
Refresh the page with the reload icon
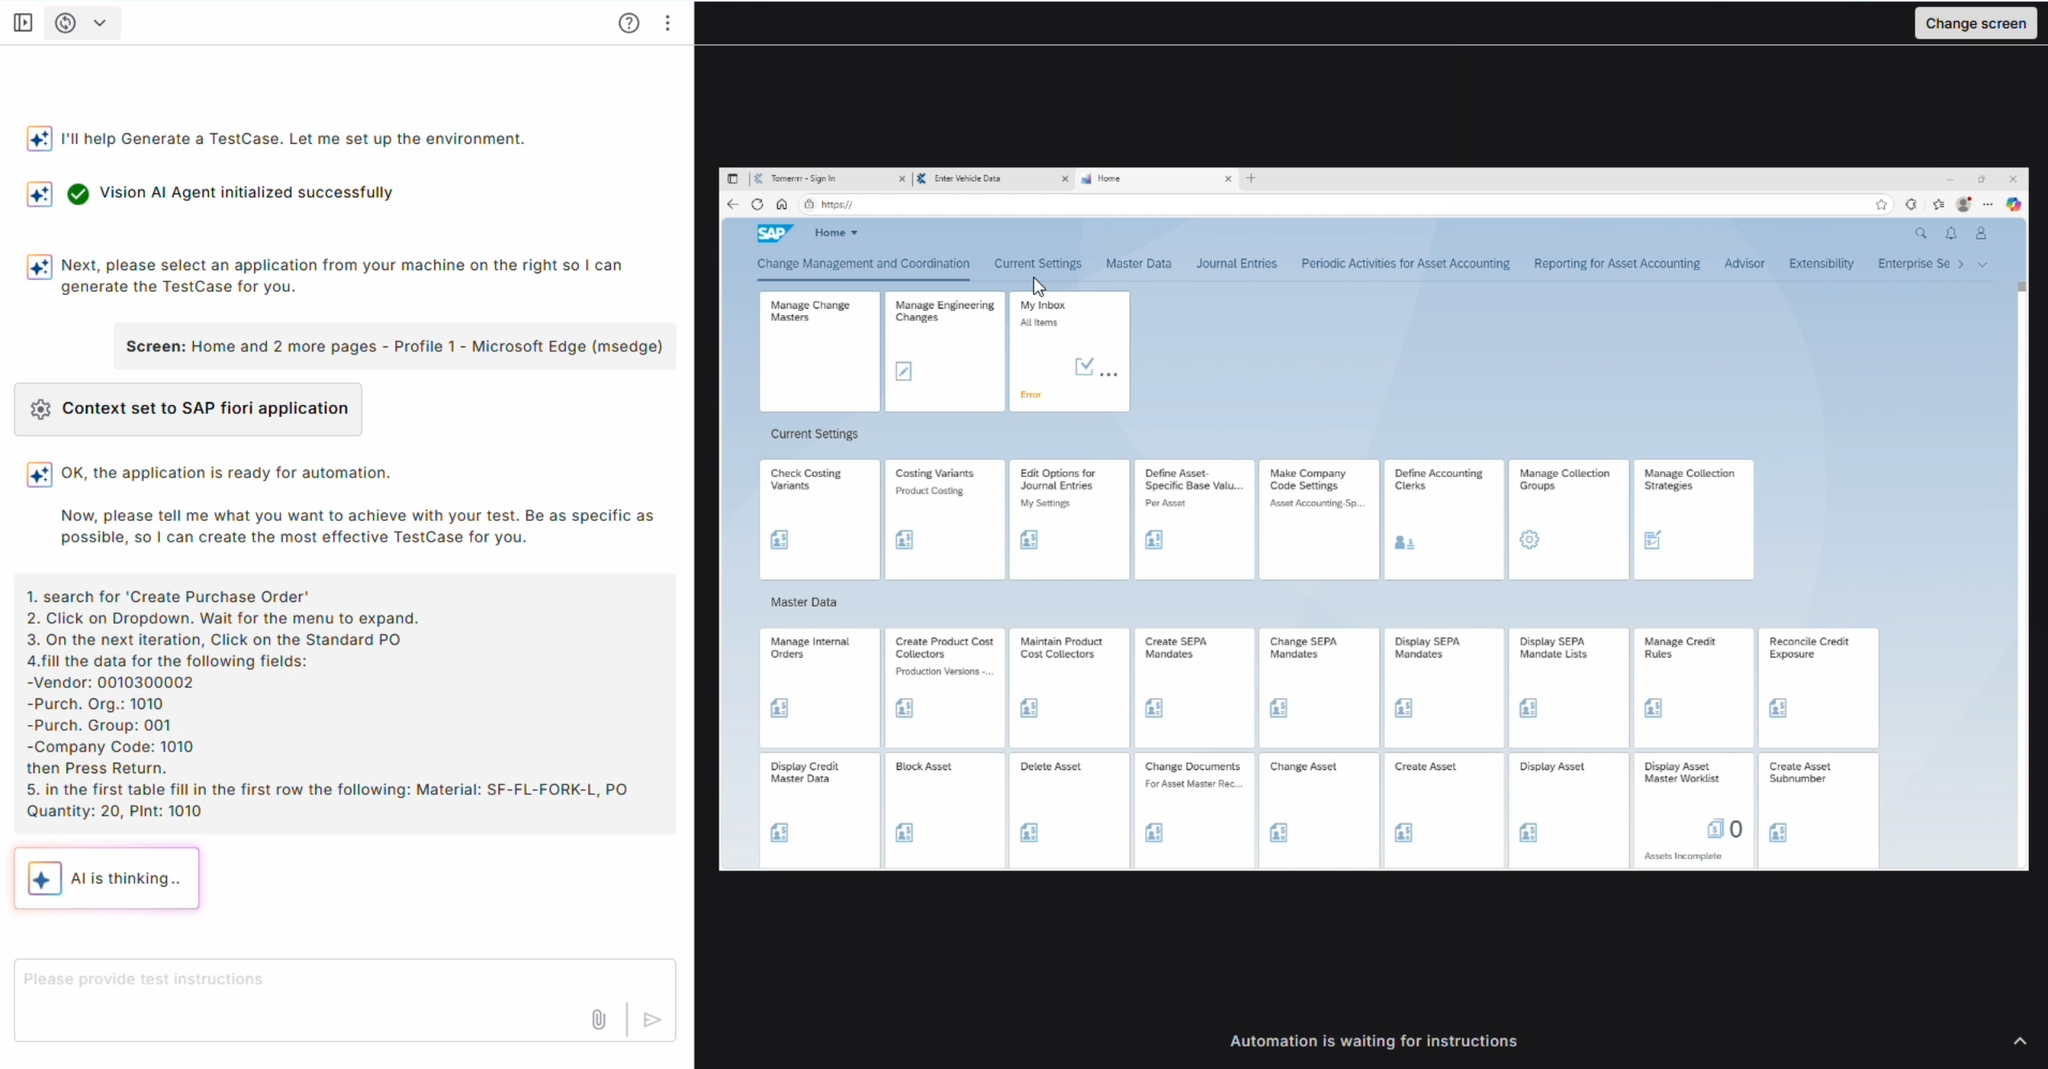tap(757, 204)
